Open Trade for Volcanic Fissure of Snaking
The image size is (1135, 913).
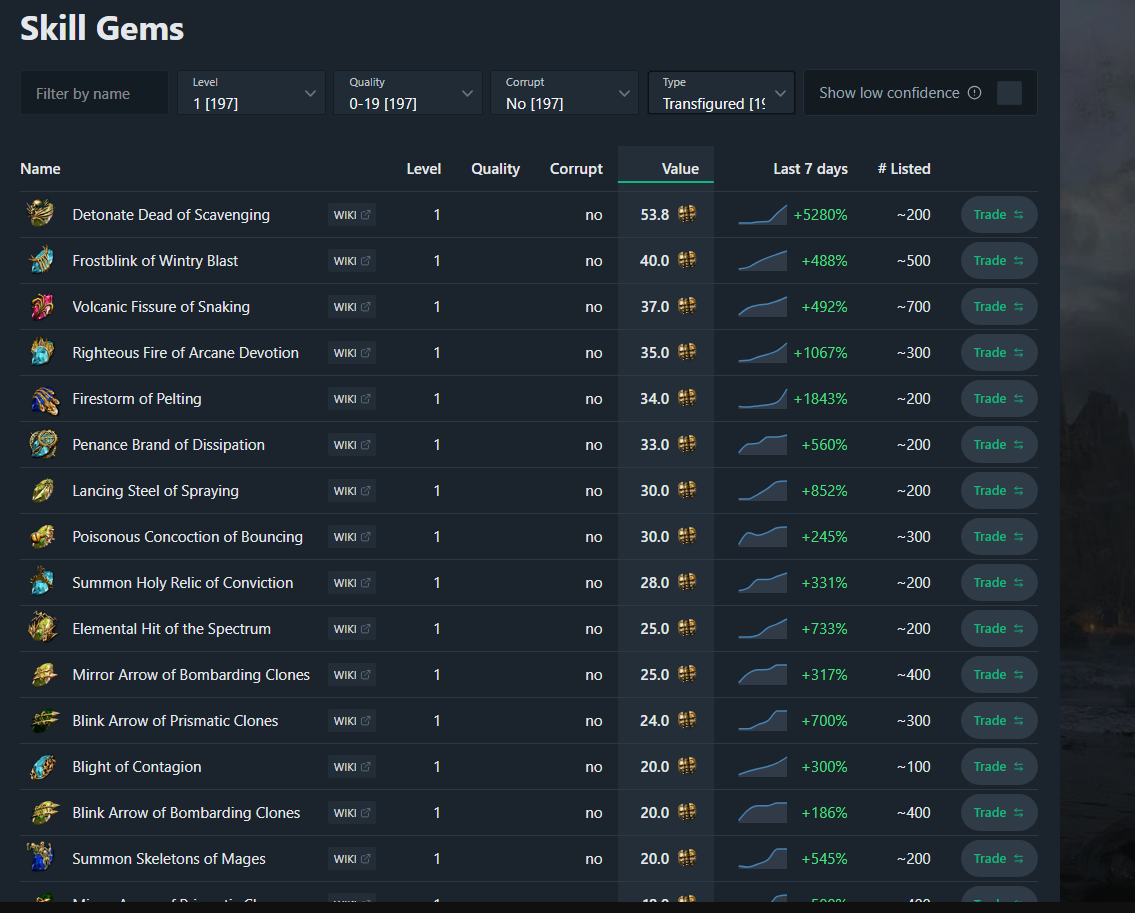pos(999,306)
